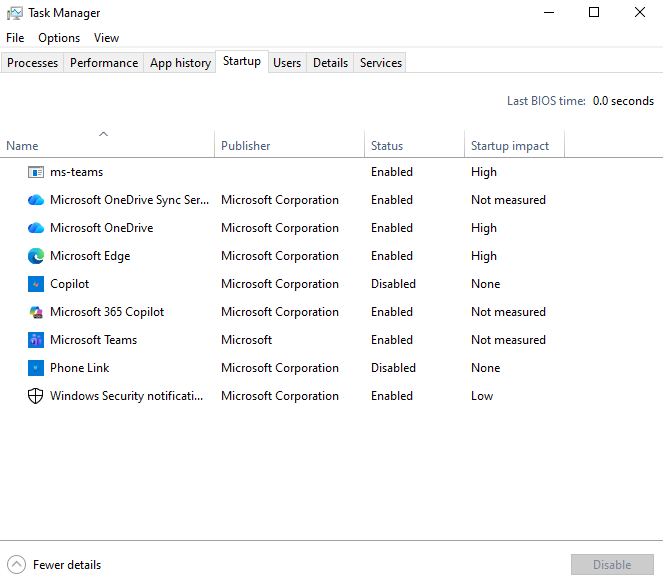This screenshot has width=663, height=585.
Task: Switch to the Details tab
Action: (330, 63)
